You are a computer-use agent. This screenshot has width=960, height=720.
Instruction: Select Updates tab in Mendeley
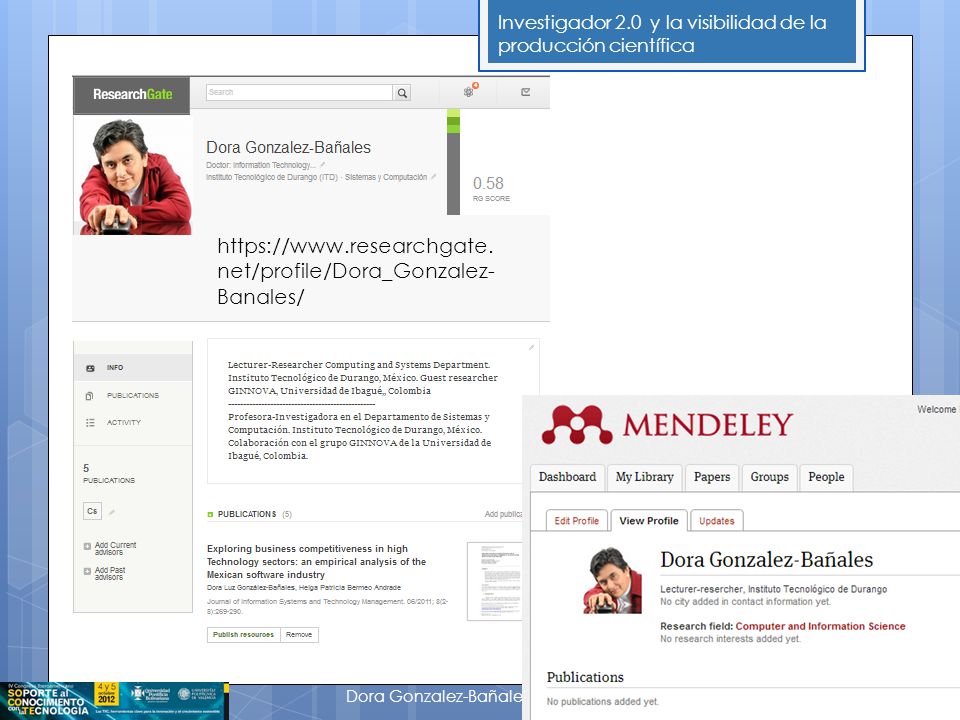[716, 520]
